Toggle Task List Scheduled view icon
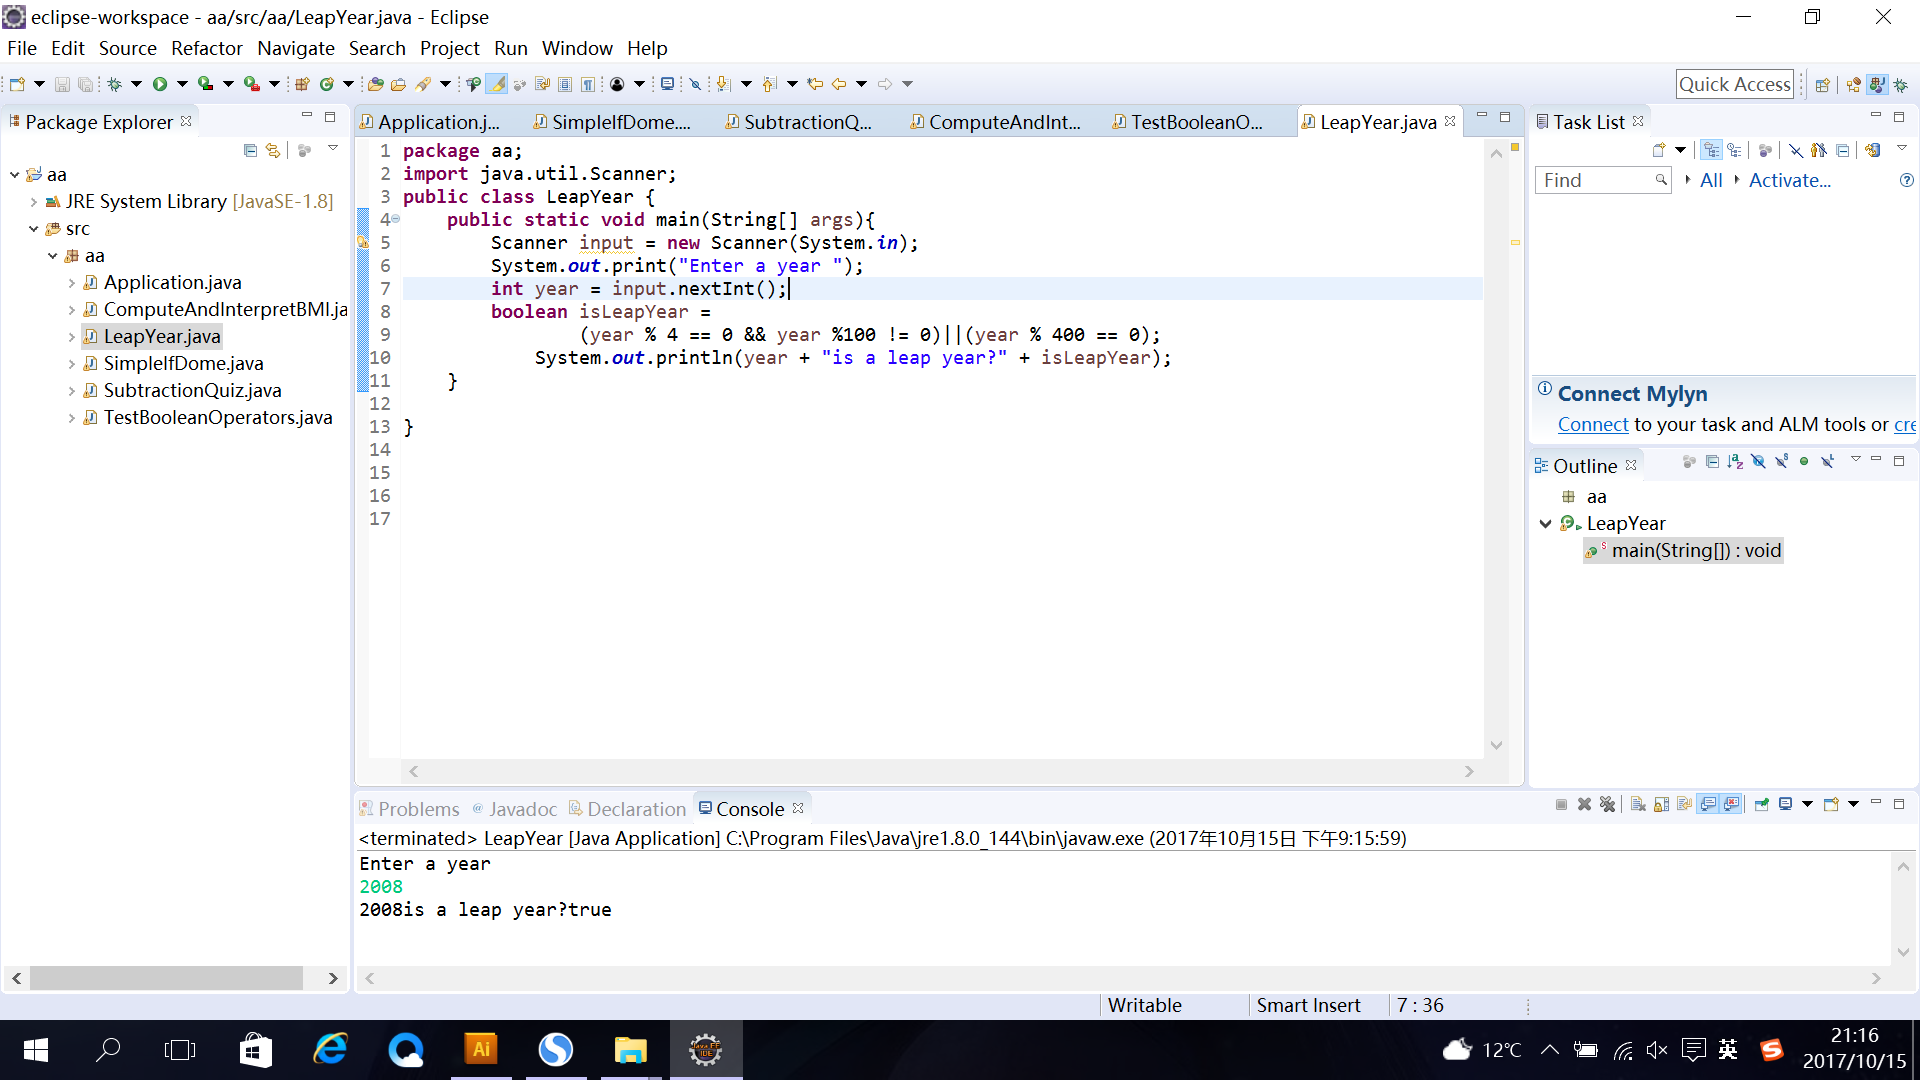The height and width of the screenshot is (1080, 1920). 1735,150
